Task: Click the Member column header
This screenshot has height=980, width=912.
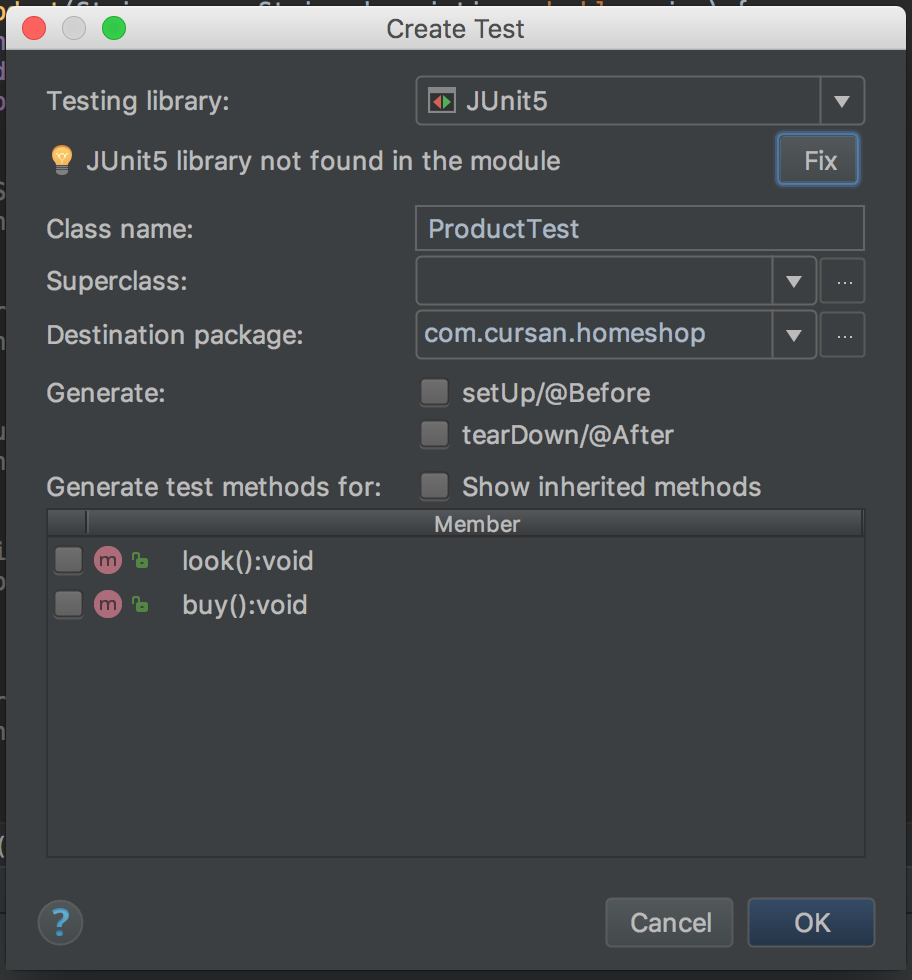Action: coord(476,524)
